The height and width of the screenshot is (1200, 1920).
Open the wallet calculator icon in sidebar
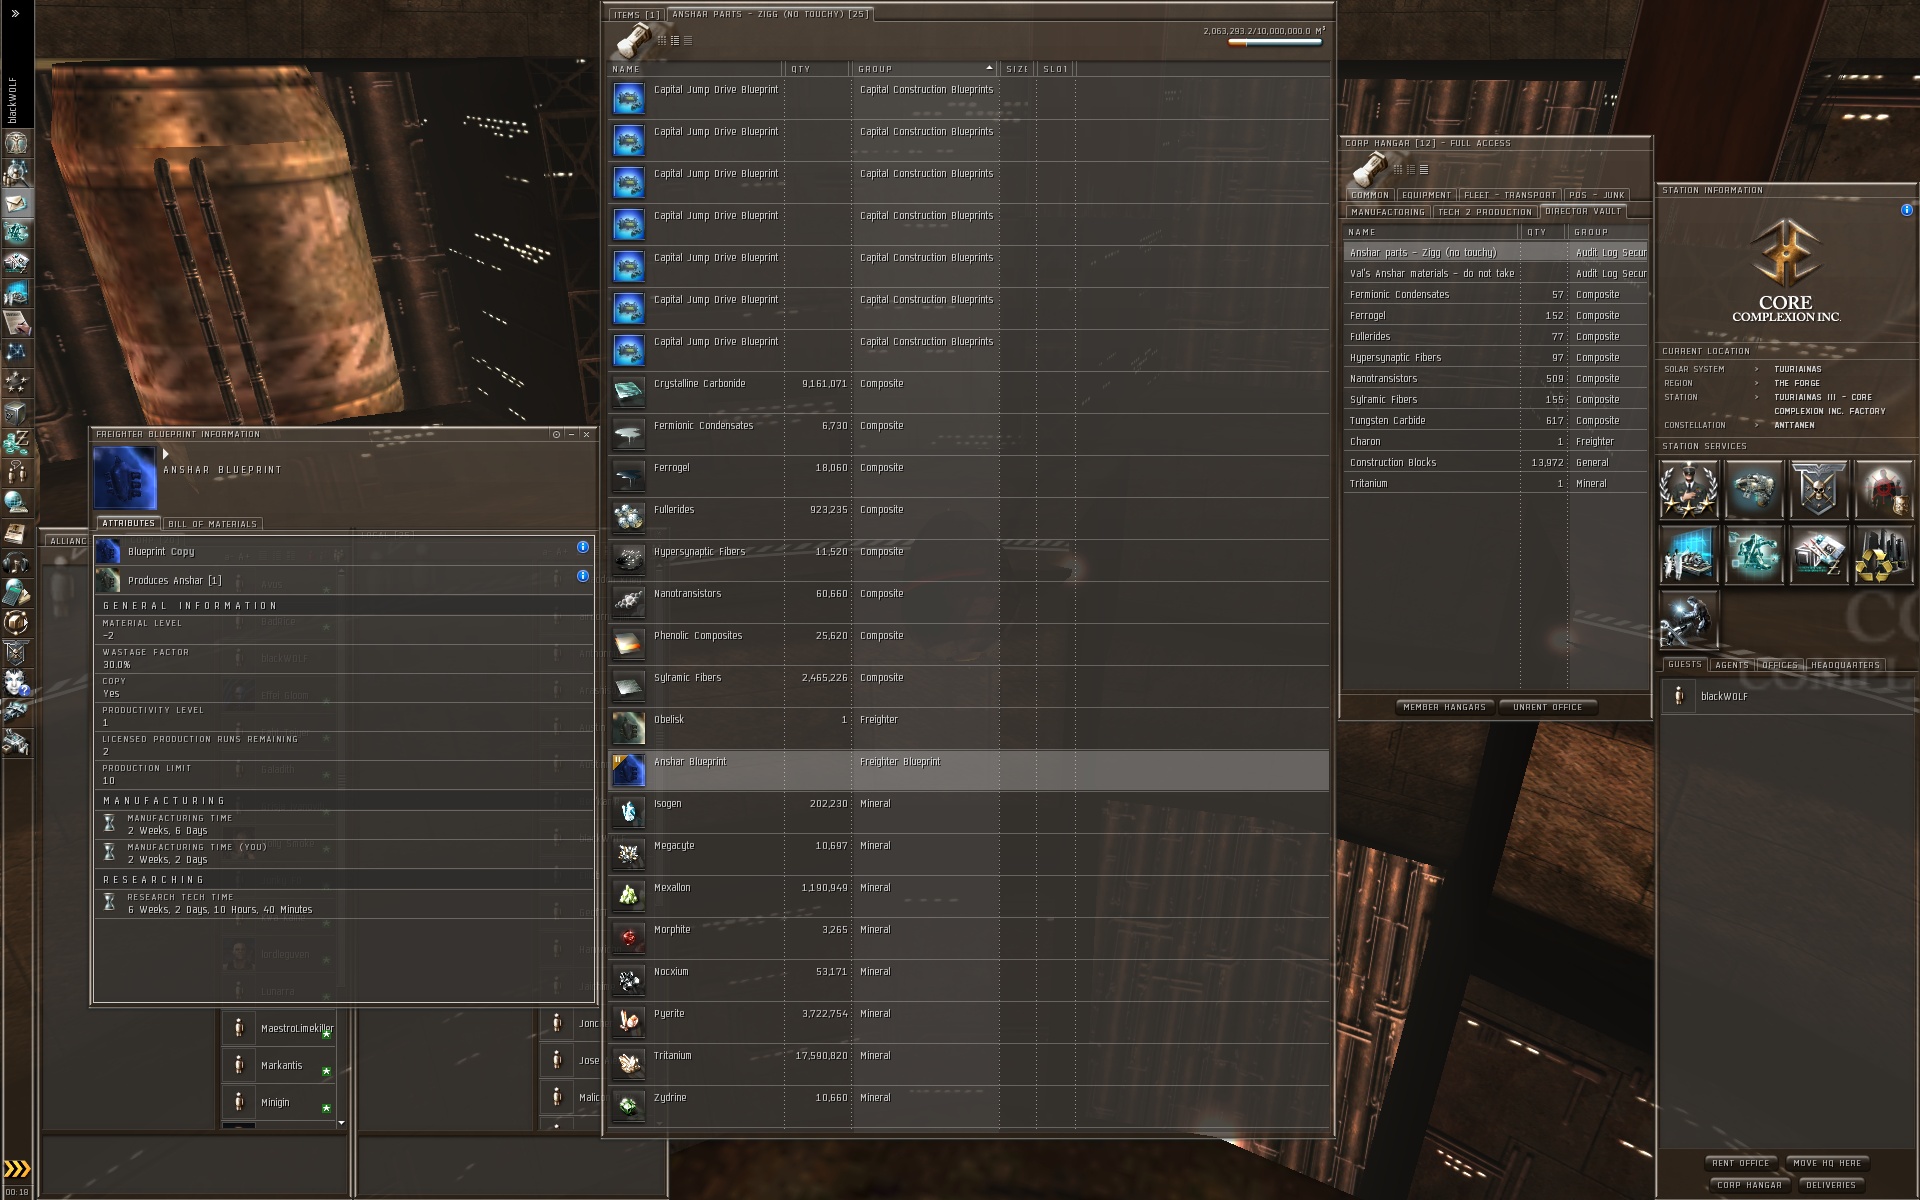coord(17,592)
